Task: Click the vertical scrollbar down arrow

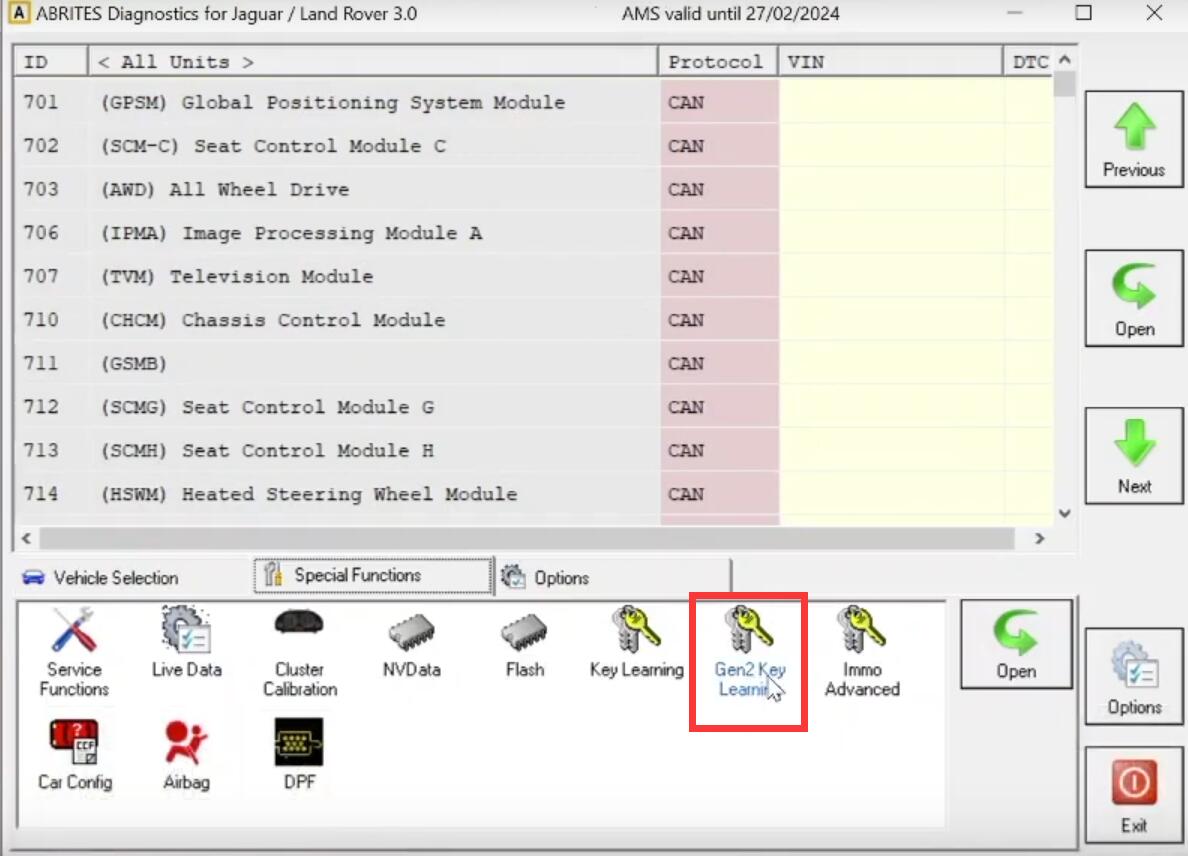Action: 1065,514
